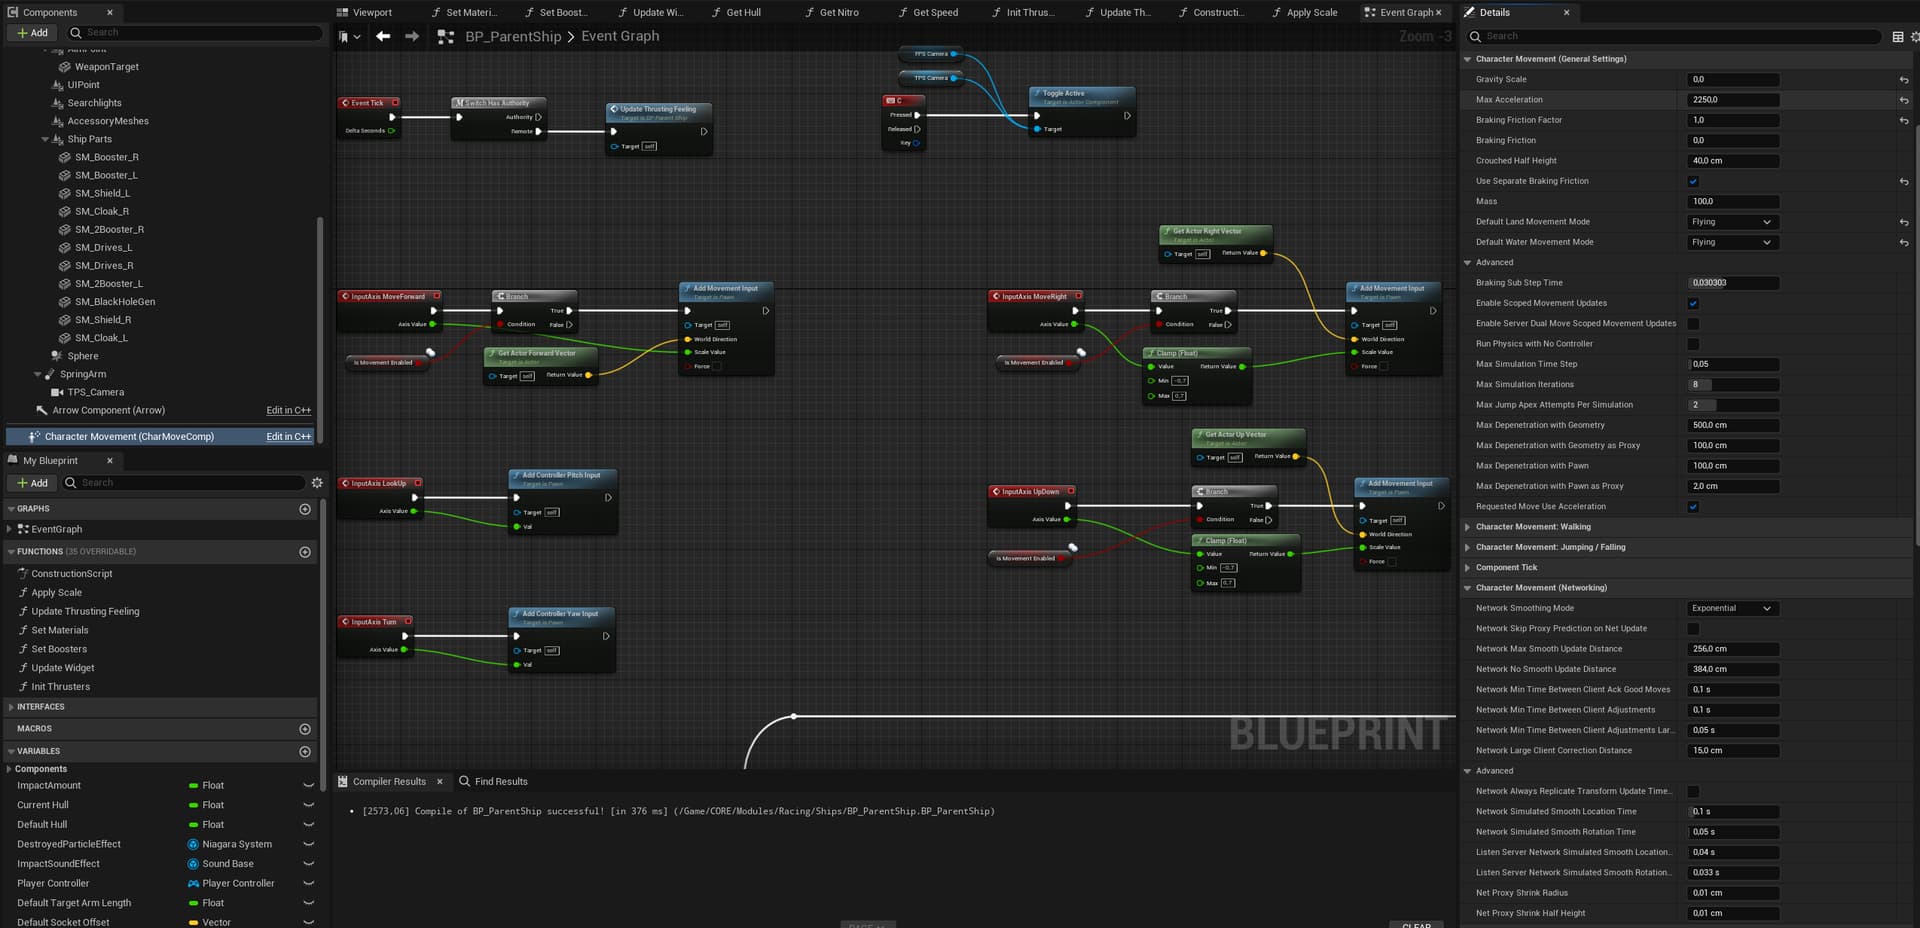Toggle visibility eye for ImpactAmount variable
Screen dimensions: 1920x928
coord(308,786)
